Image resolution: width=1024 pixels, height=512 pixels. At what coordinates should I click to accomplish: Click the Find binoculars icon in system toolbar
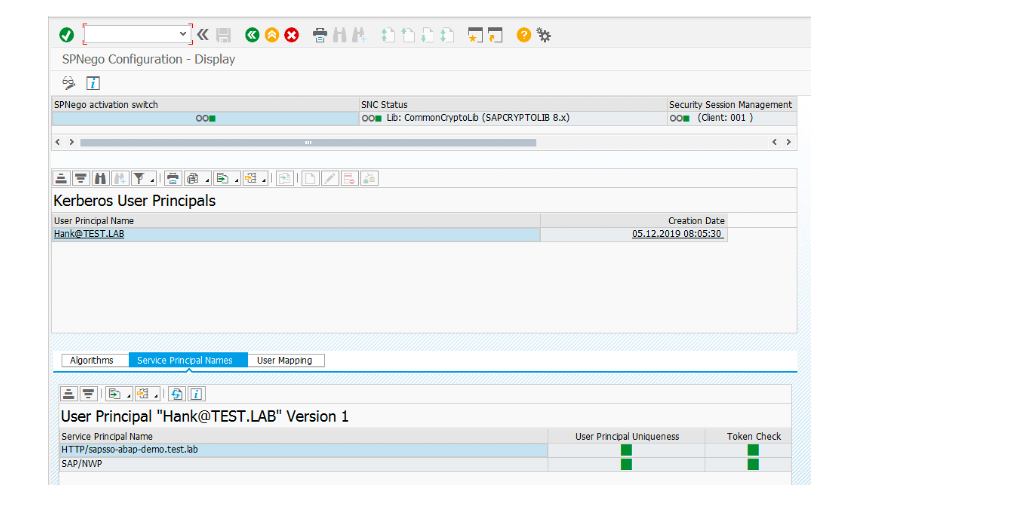coord(339,35)
